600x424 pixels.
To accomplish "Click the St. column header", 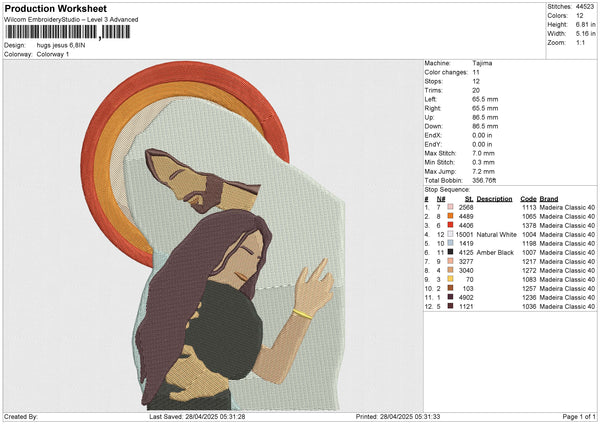I will point(469,198).
